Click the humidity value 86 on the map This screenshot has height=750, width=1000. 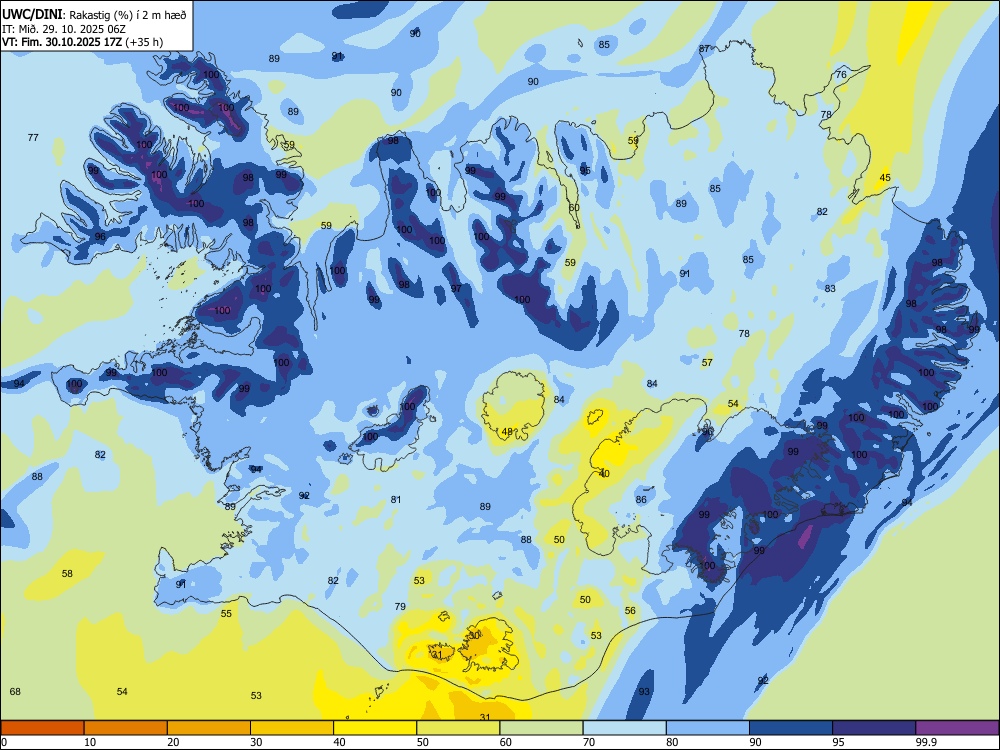click(641, 499)
